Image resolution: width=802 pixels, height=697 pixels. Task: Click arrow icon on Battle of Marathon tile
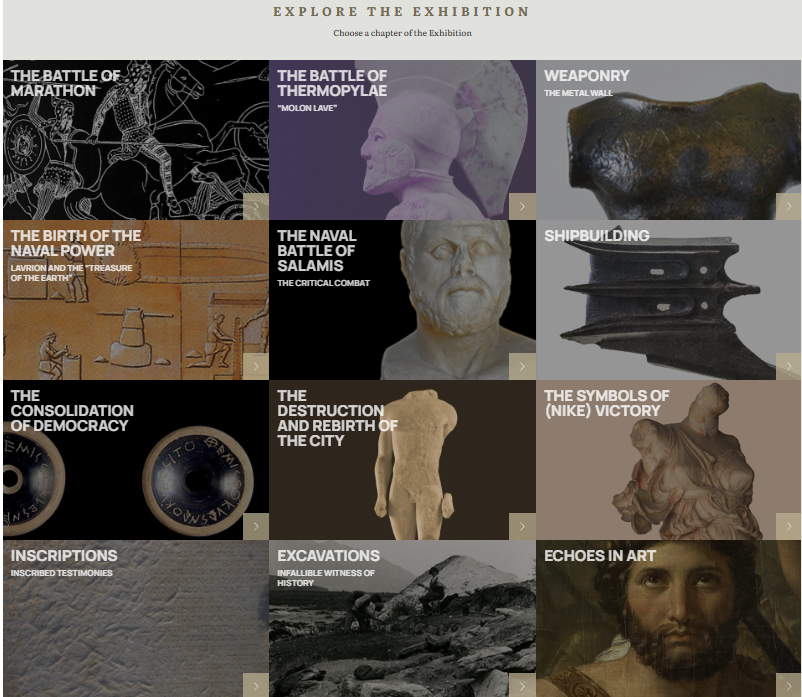click(256, 207)
